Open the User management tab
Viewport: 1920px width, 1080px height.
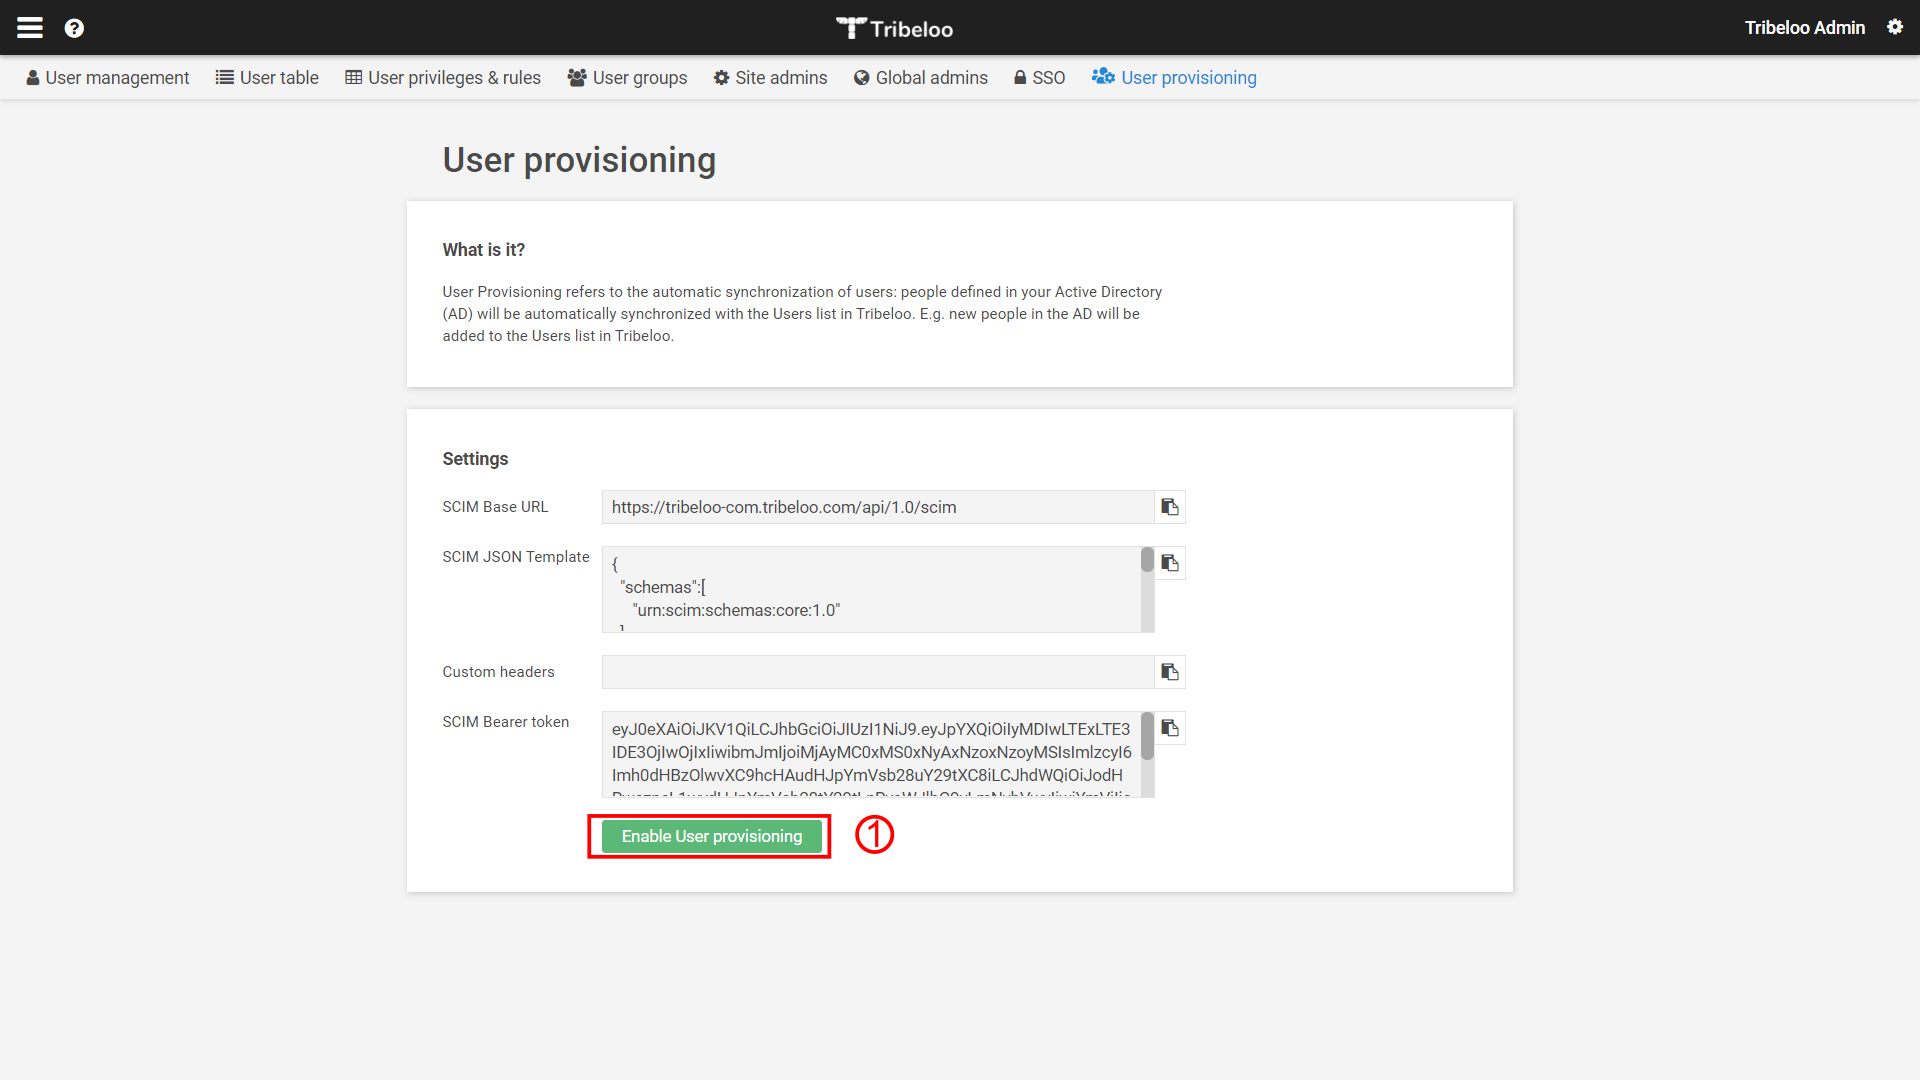coord(107,78)
